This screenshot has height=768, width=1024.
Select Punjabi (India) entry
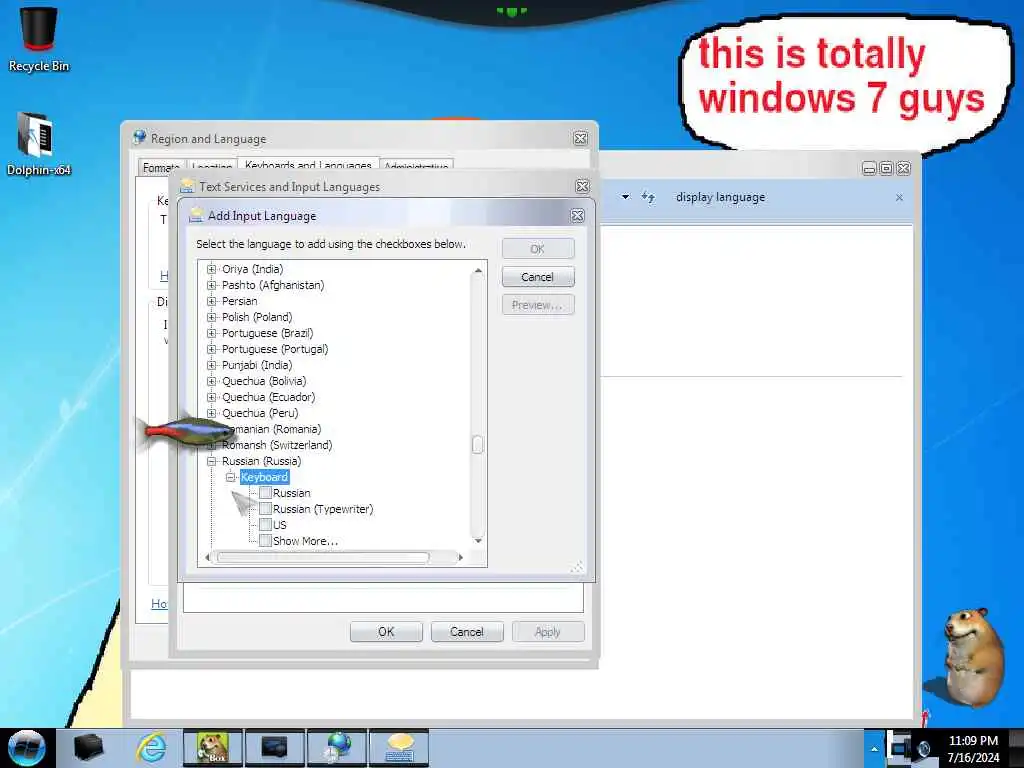coord(257,365)
